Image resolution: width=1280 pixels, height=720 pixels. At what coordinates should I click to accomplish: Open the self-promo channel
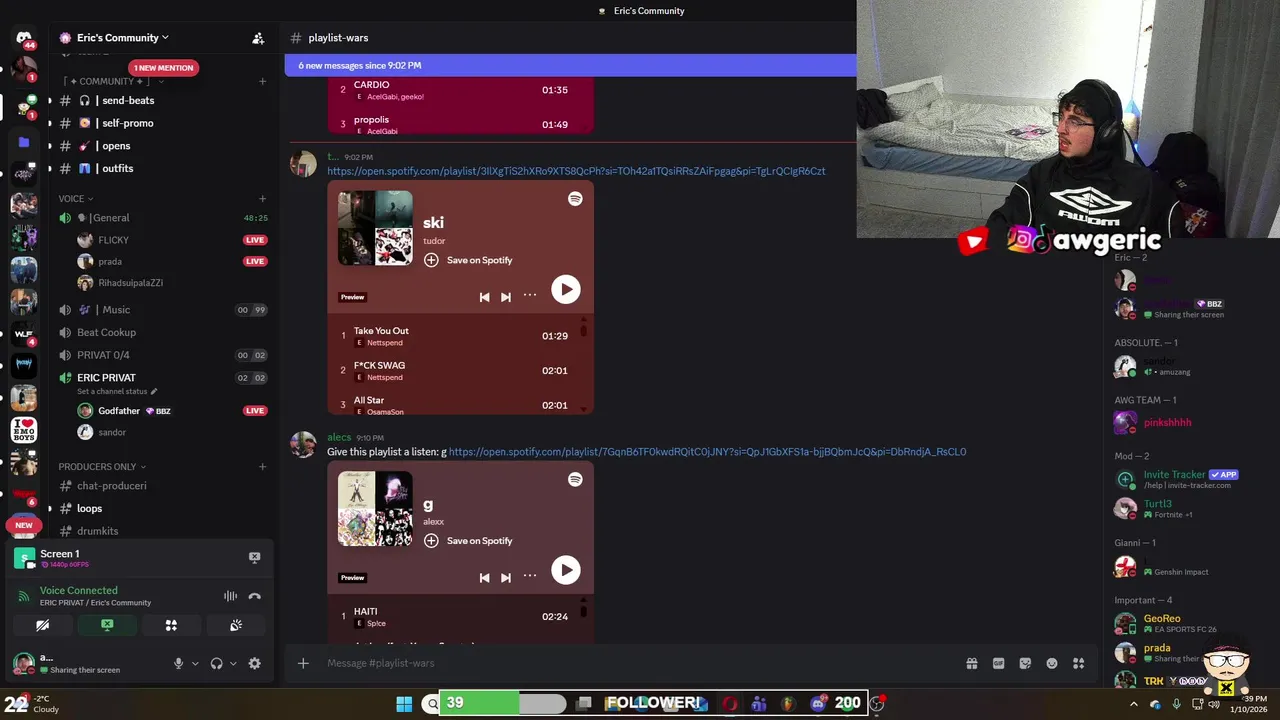point(162,123)
